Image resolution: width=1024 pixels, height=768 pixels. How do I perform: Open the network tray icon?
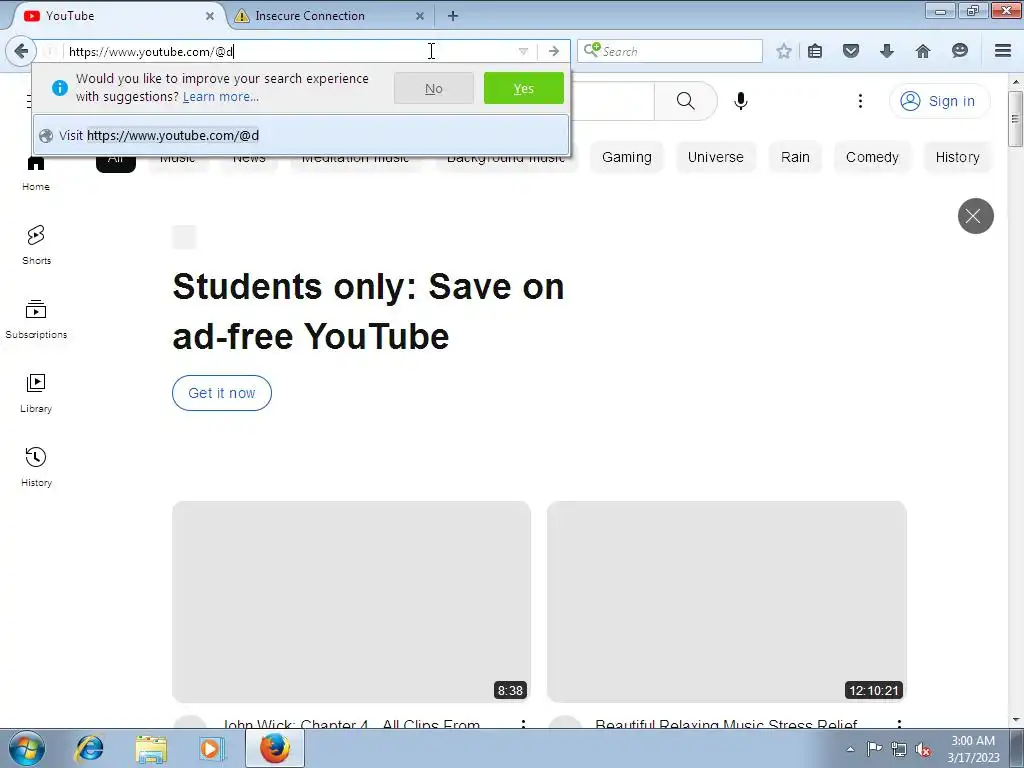pyautogui.click(x=899, y=749)
